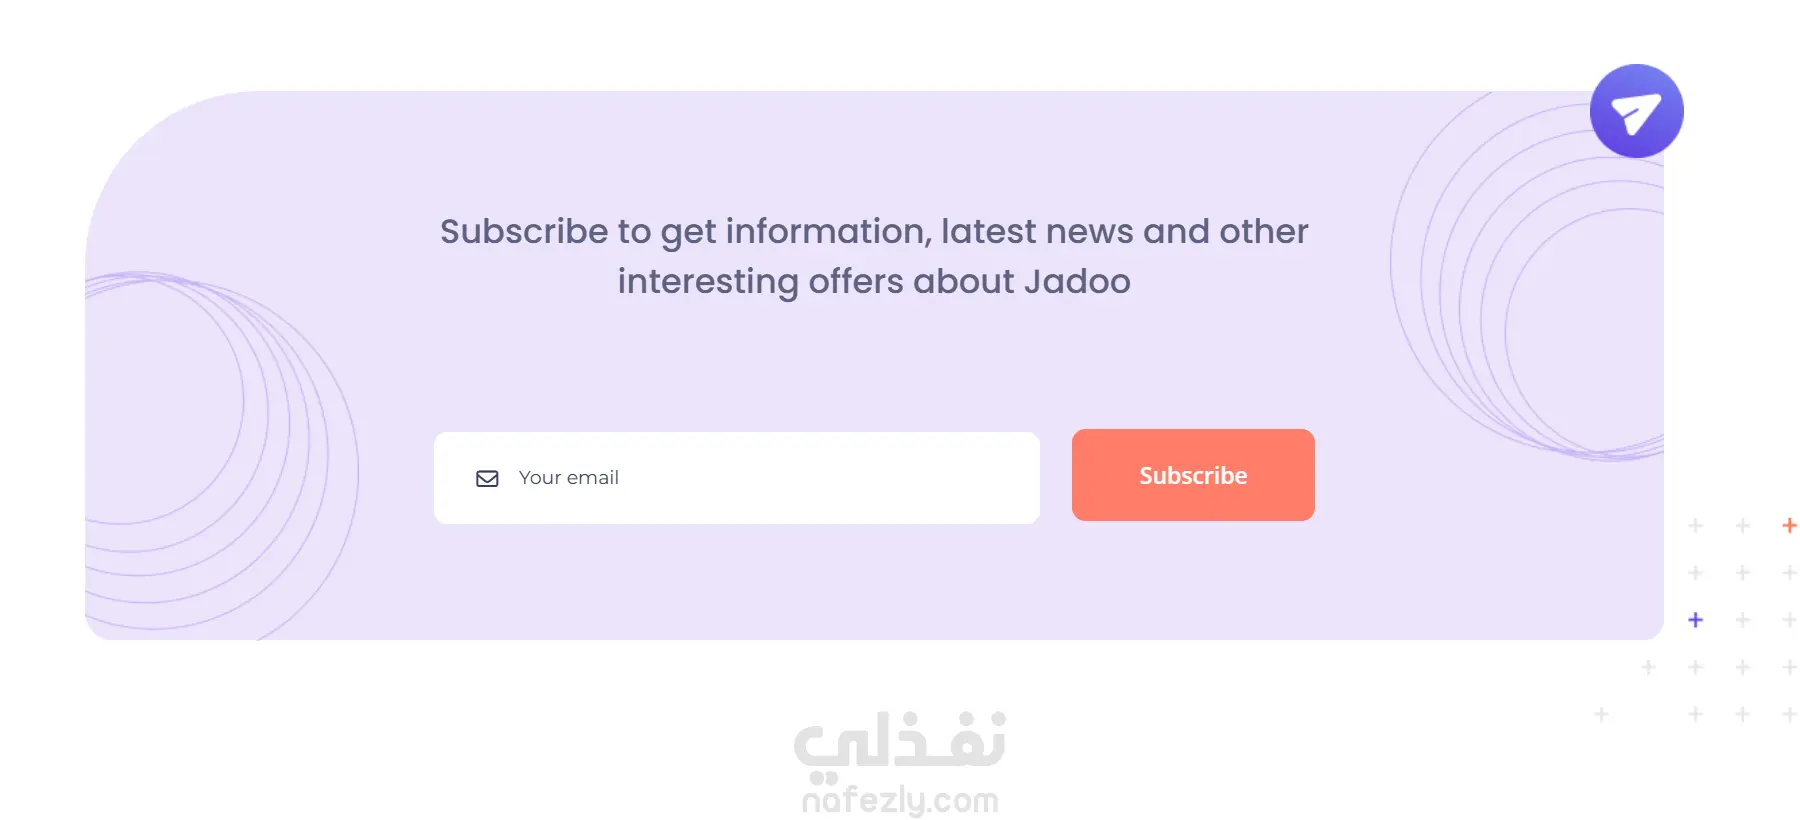
Task: Click the paper plane send icon
Action: (x=1636, y=112)
